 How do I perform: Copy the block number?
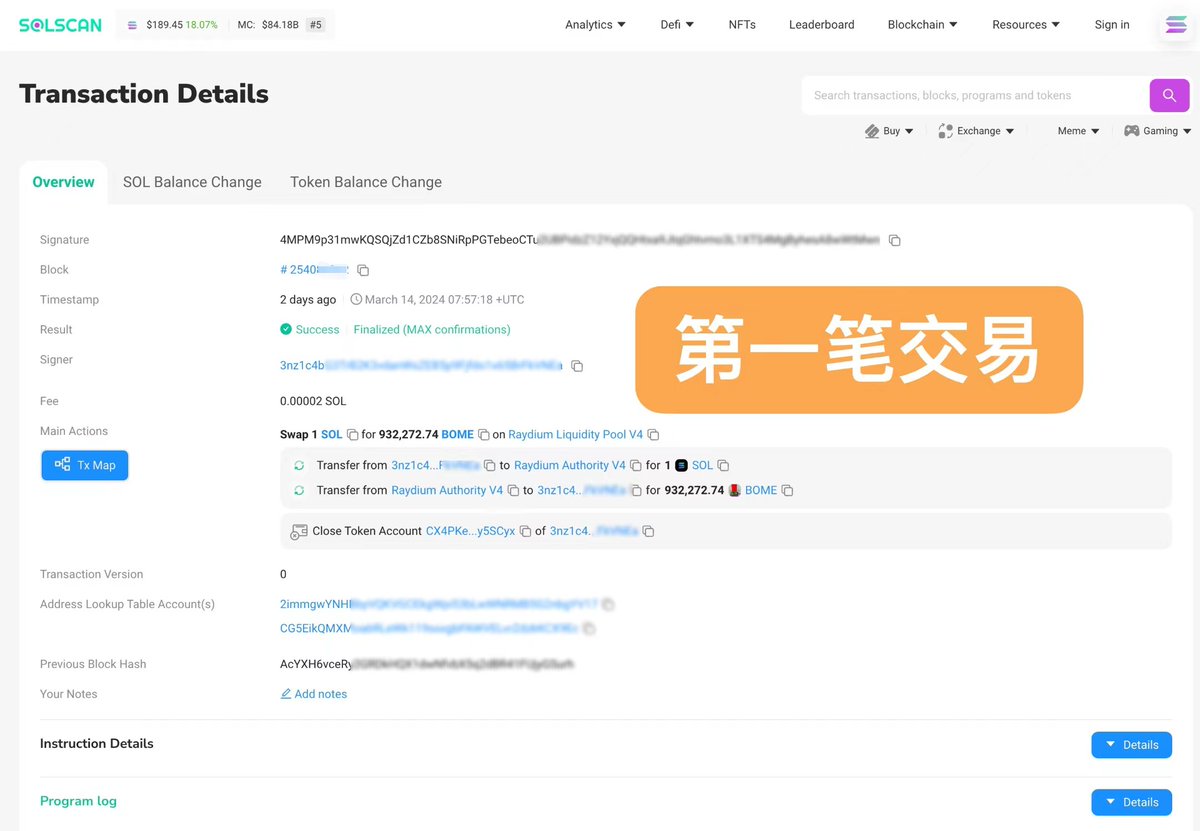363,271
